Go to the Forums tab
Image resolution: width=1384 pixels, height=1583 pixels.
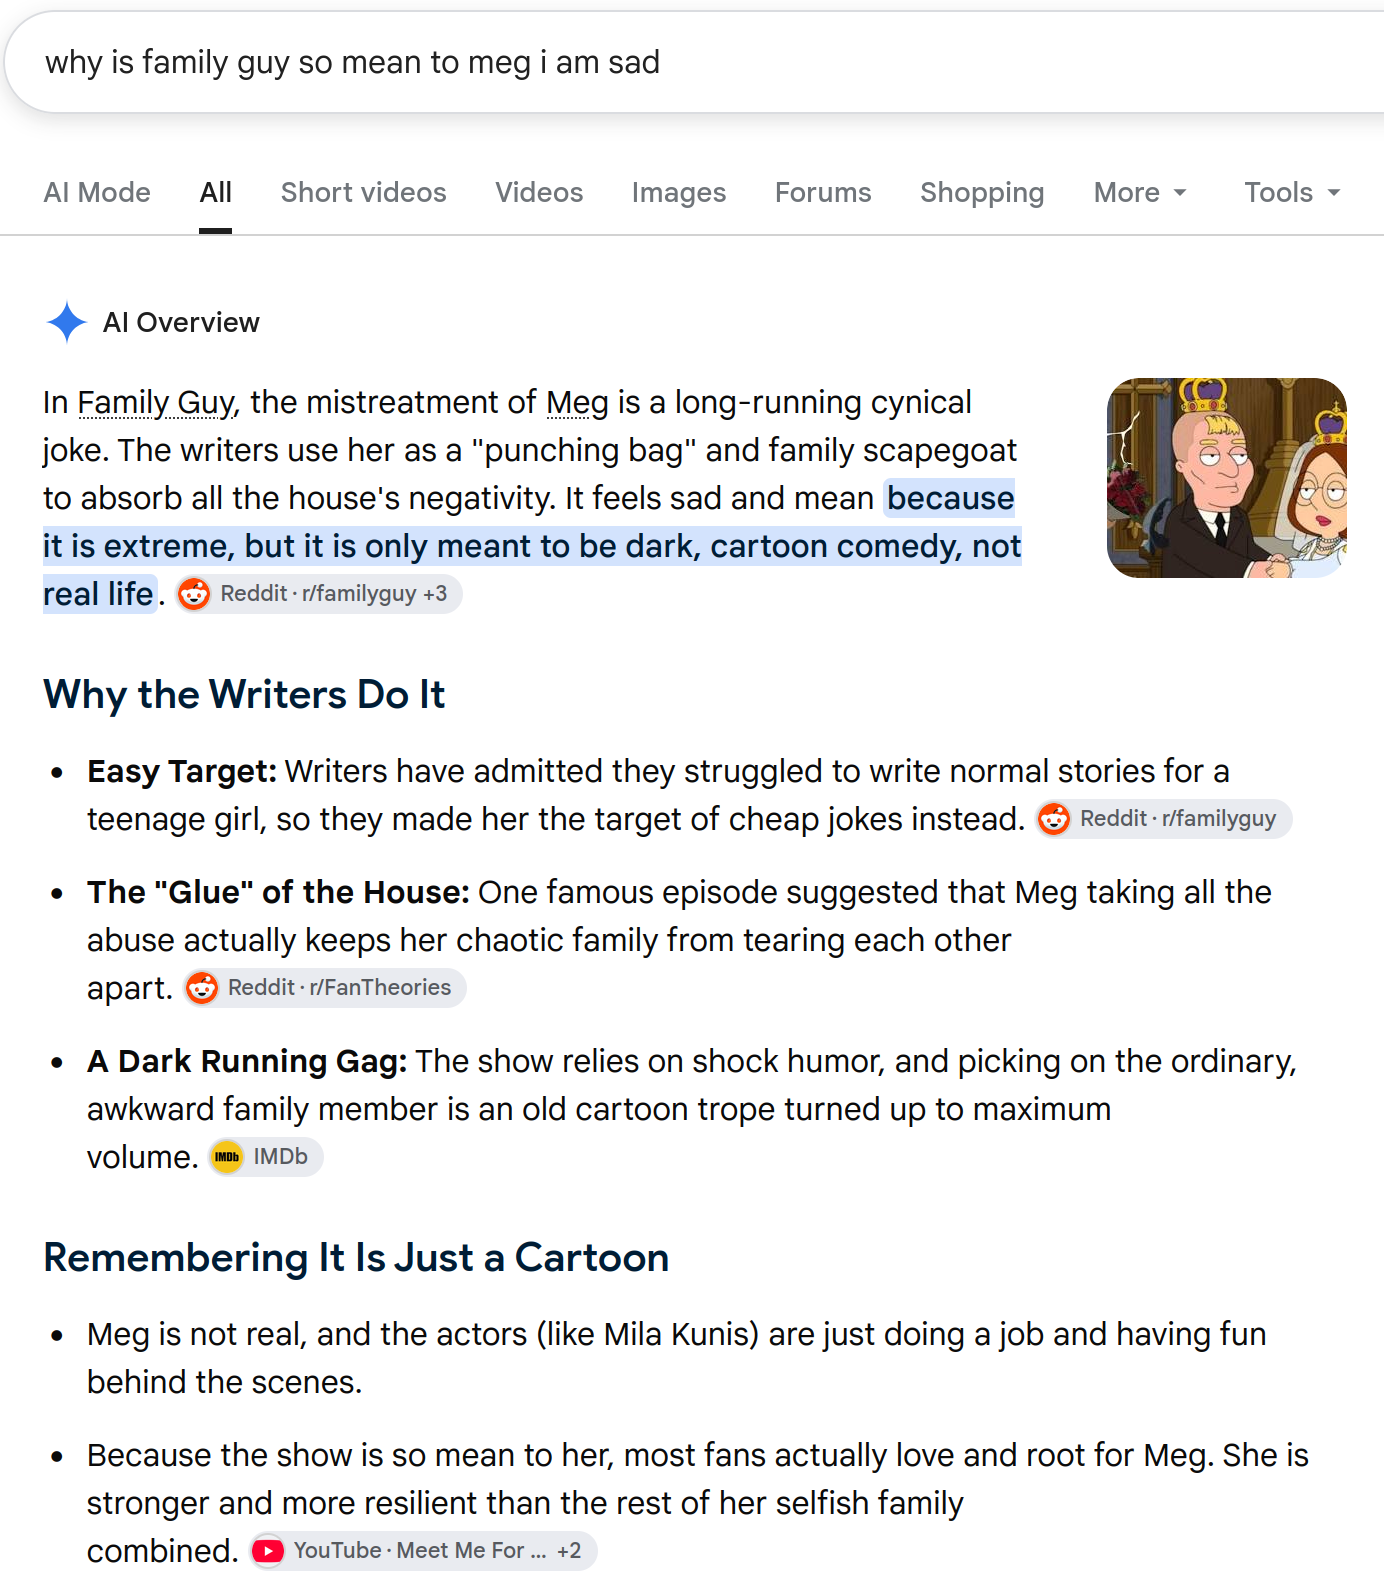coord(823,192)
